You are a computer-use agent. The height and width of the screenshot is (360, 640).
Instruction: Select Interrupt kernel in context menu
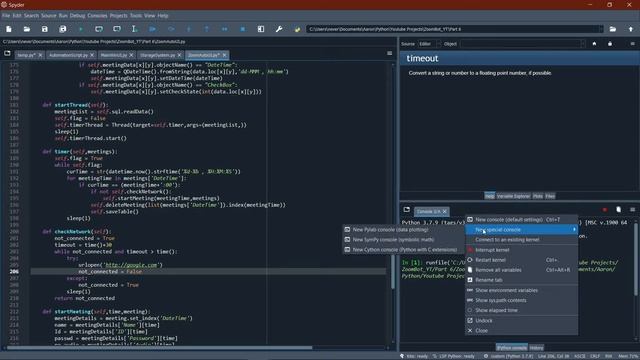pyautogui.click(x=521, y=250)
